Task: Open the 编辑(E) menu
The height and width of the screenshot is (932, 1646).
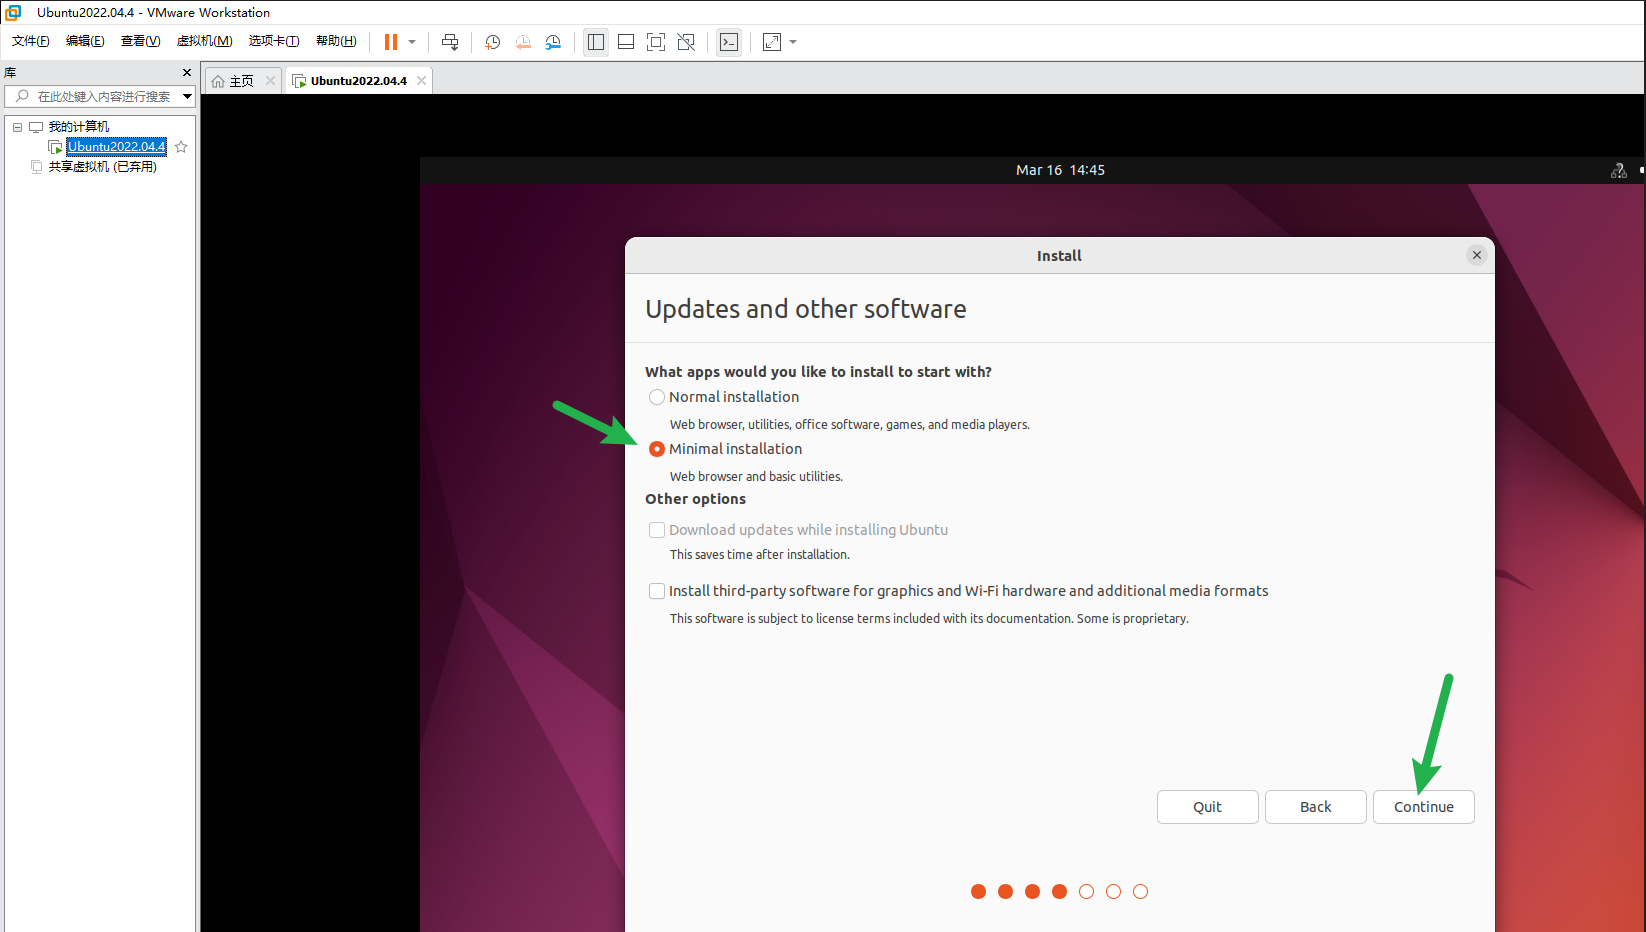Action: pos(85,41)
